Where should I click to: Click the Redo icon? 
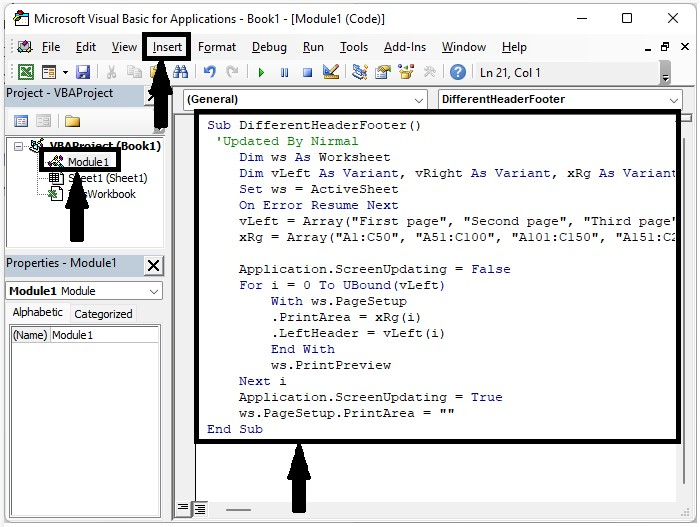coord(232,72)
